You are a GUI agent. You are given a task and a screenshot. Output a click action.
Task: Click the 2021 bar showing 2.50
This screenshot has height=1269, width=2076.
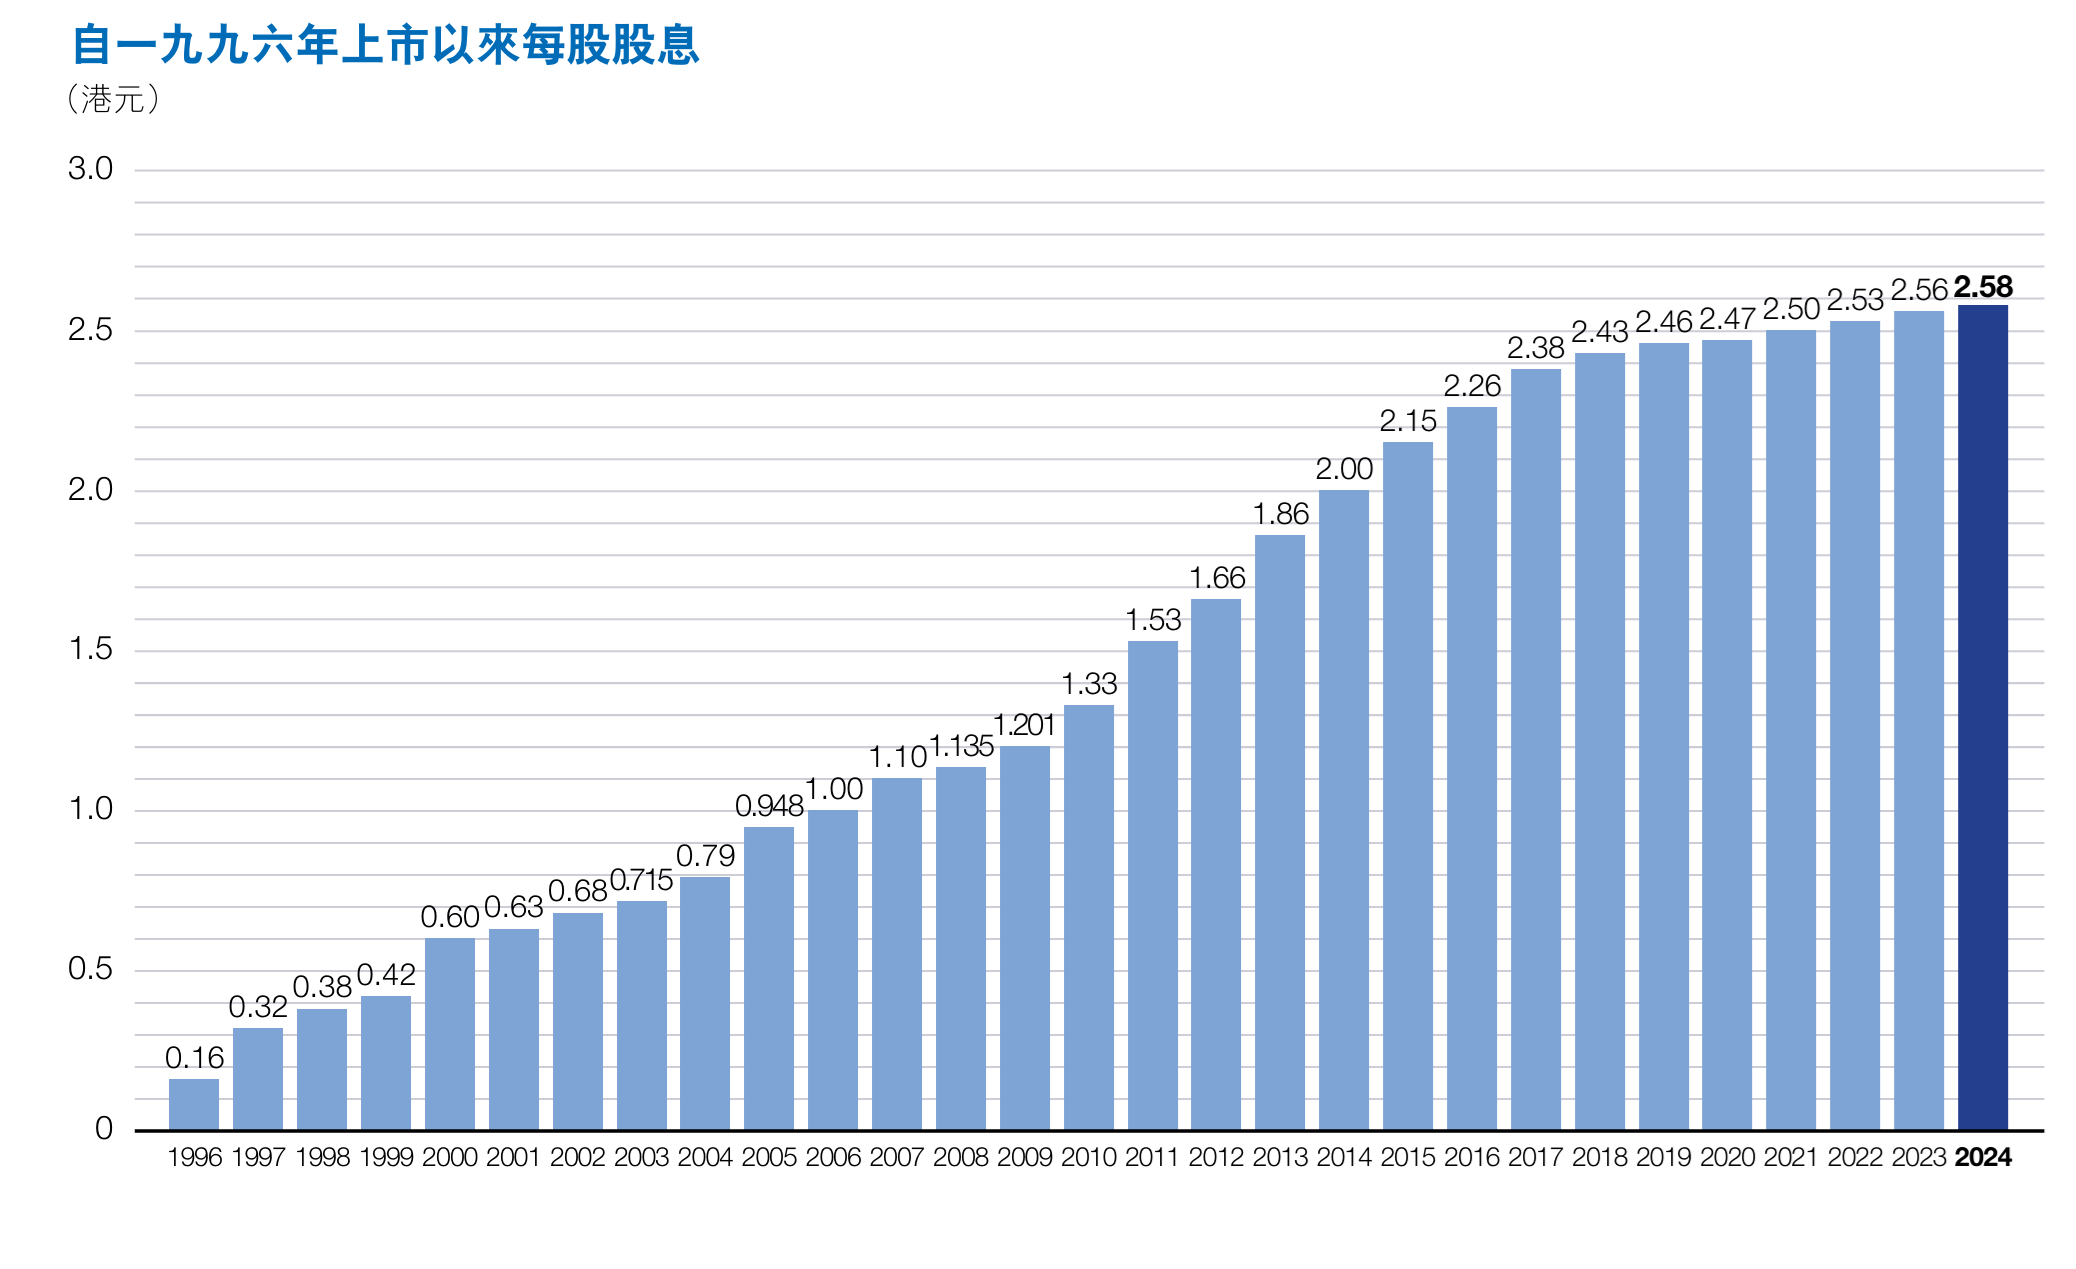(1790, 730)
